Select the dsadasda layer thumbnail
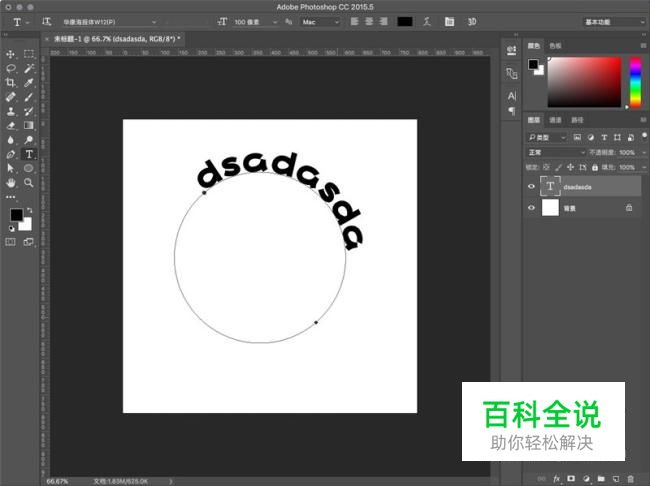 coord(550,186)
